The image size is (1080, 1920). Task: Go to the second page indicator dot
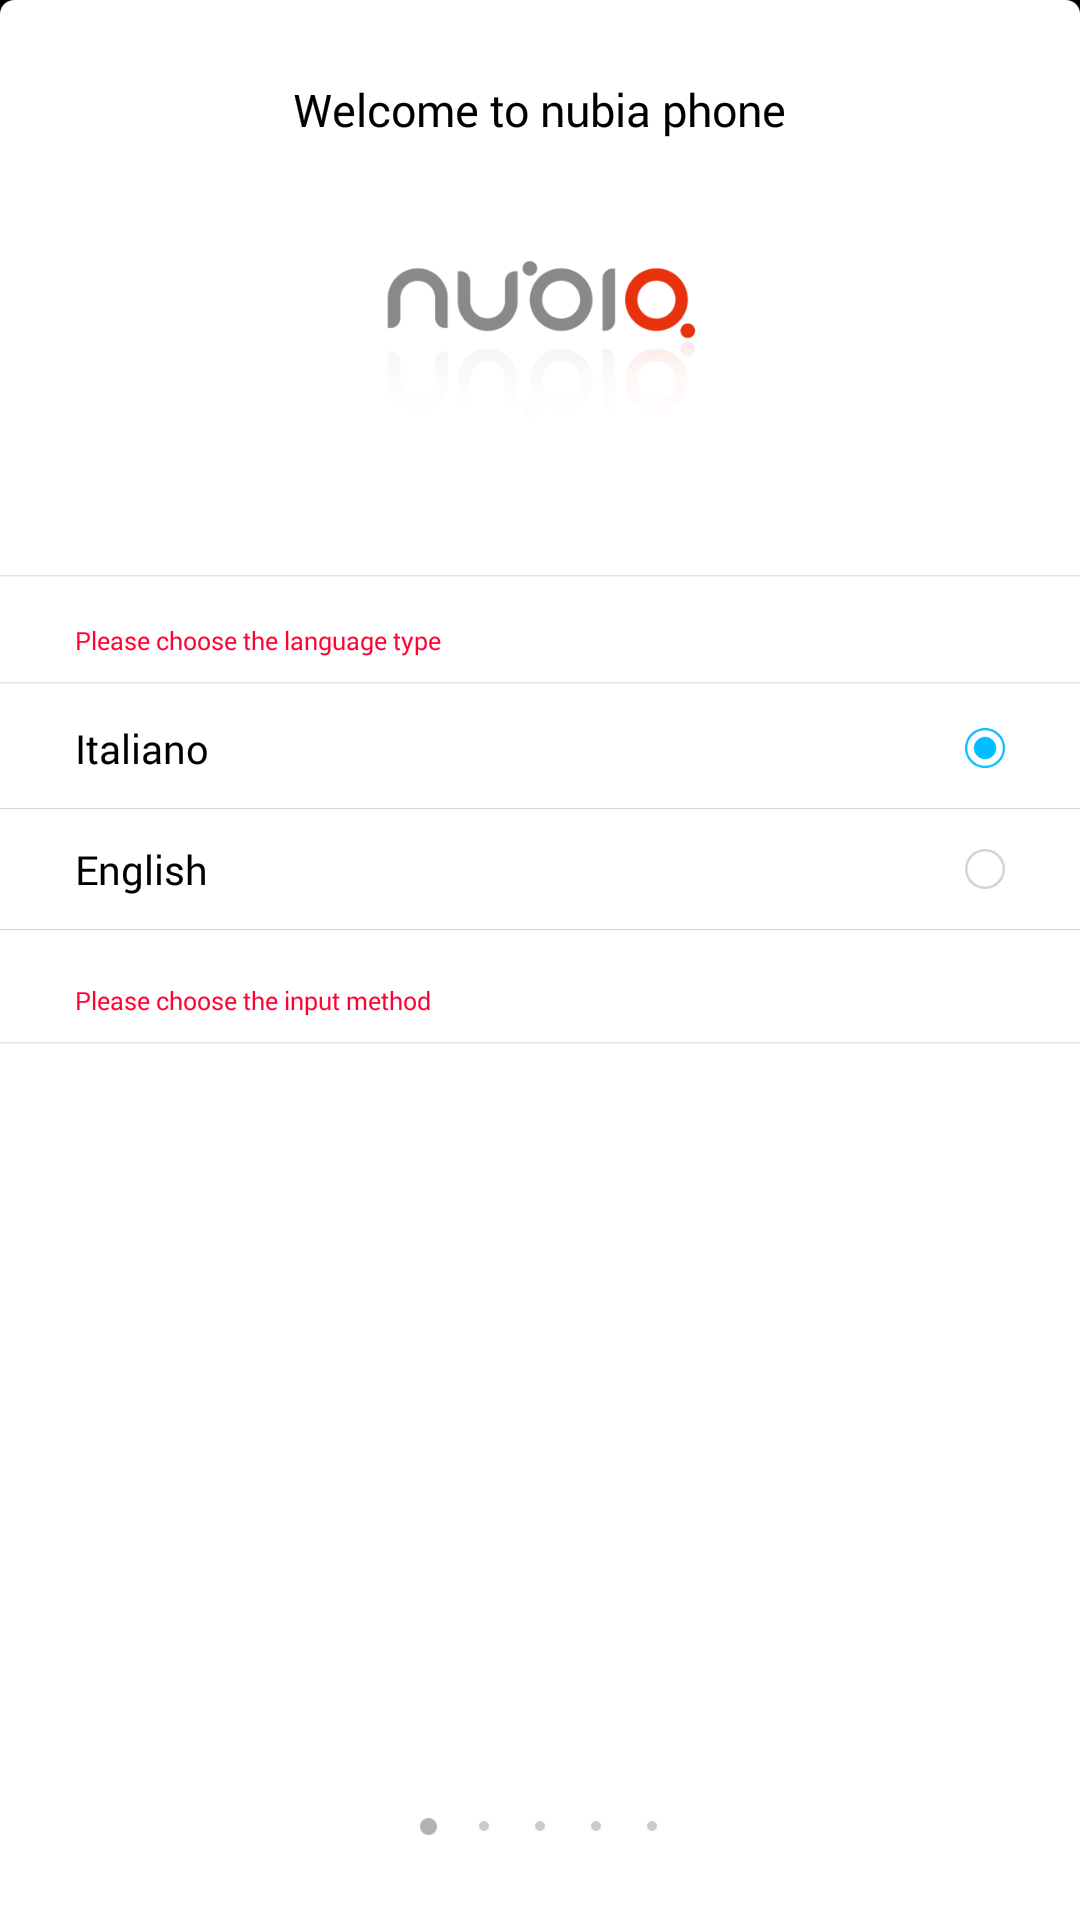[x=484, y=1826]
